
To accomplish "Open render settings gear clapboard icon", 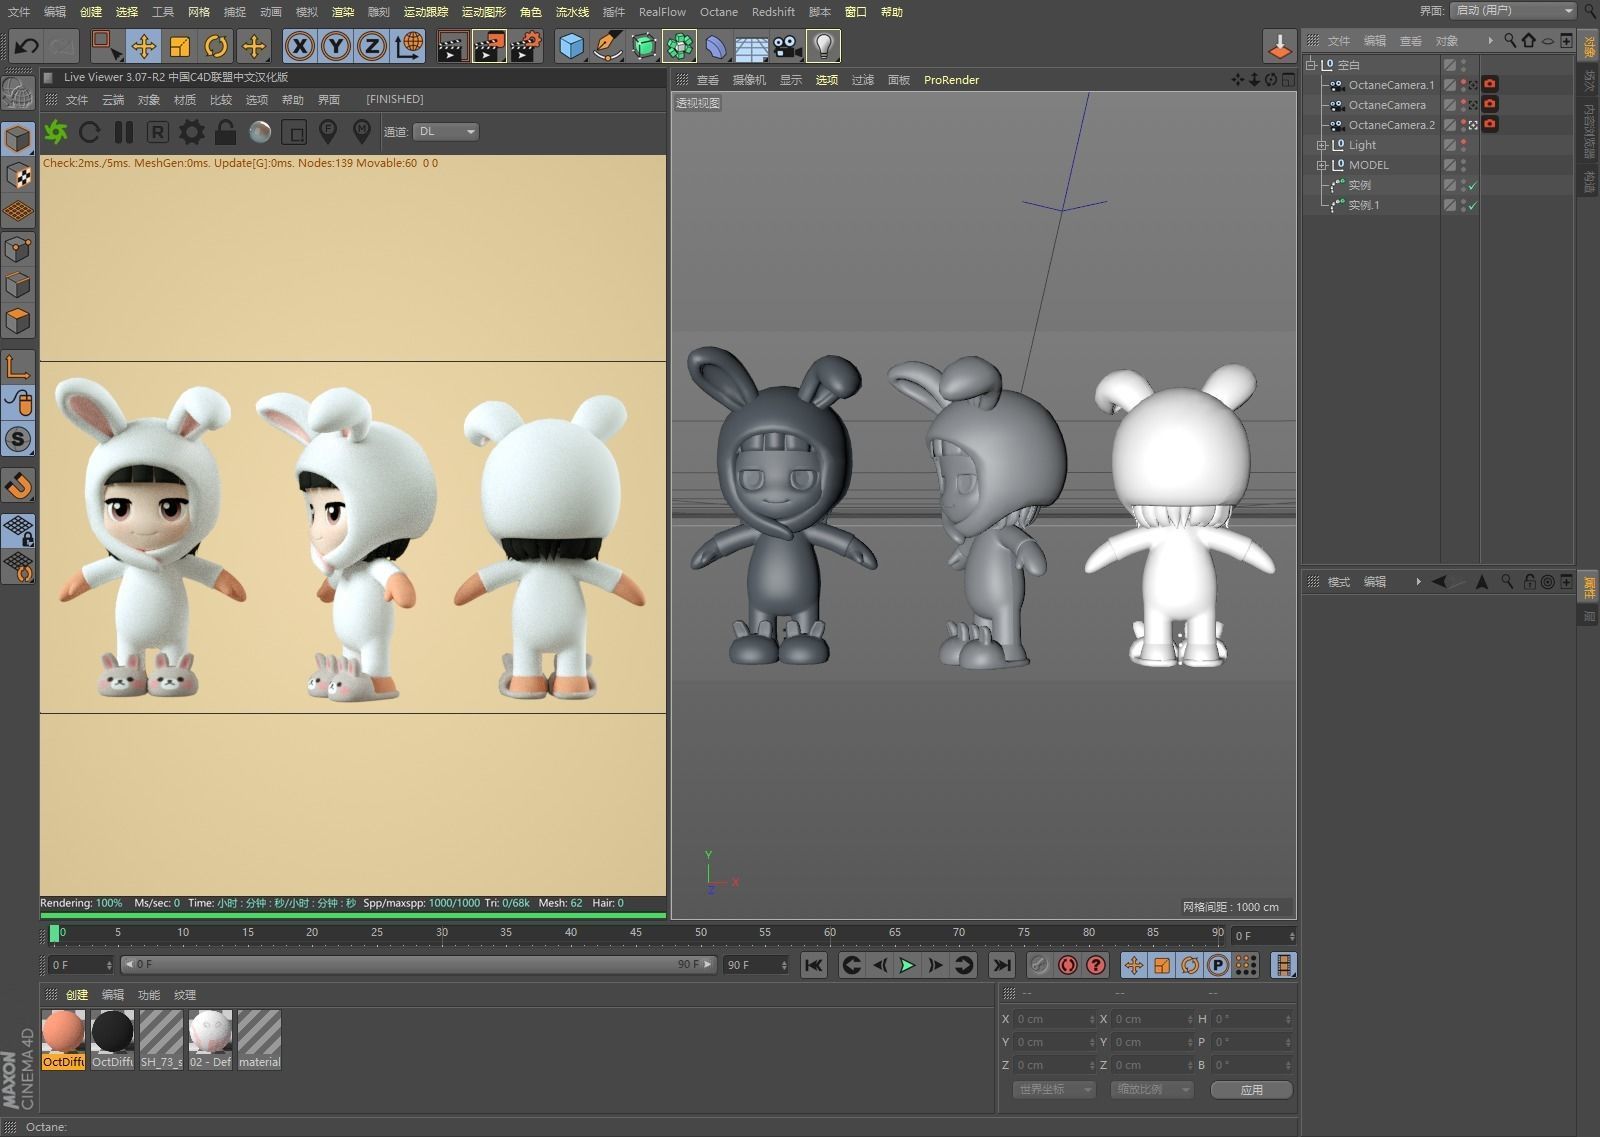I will pyautogui.click(x=526, y=46).
